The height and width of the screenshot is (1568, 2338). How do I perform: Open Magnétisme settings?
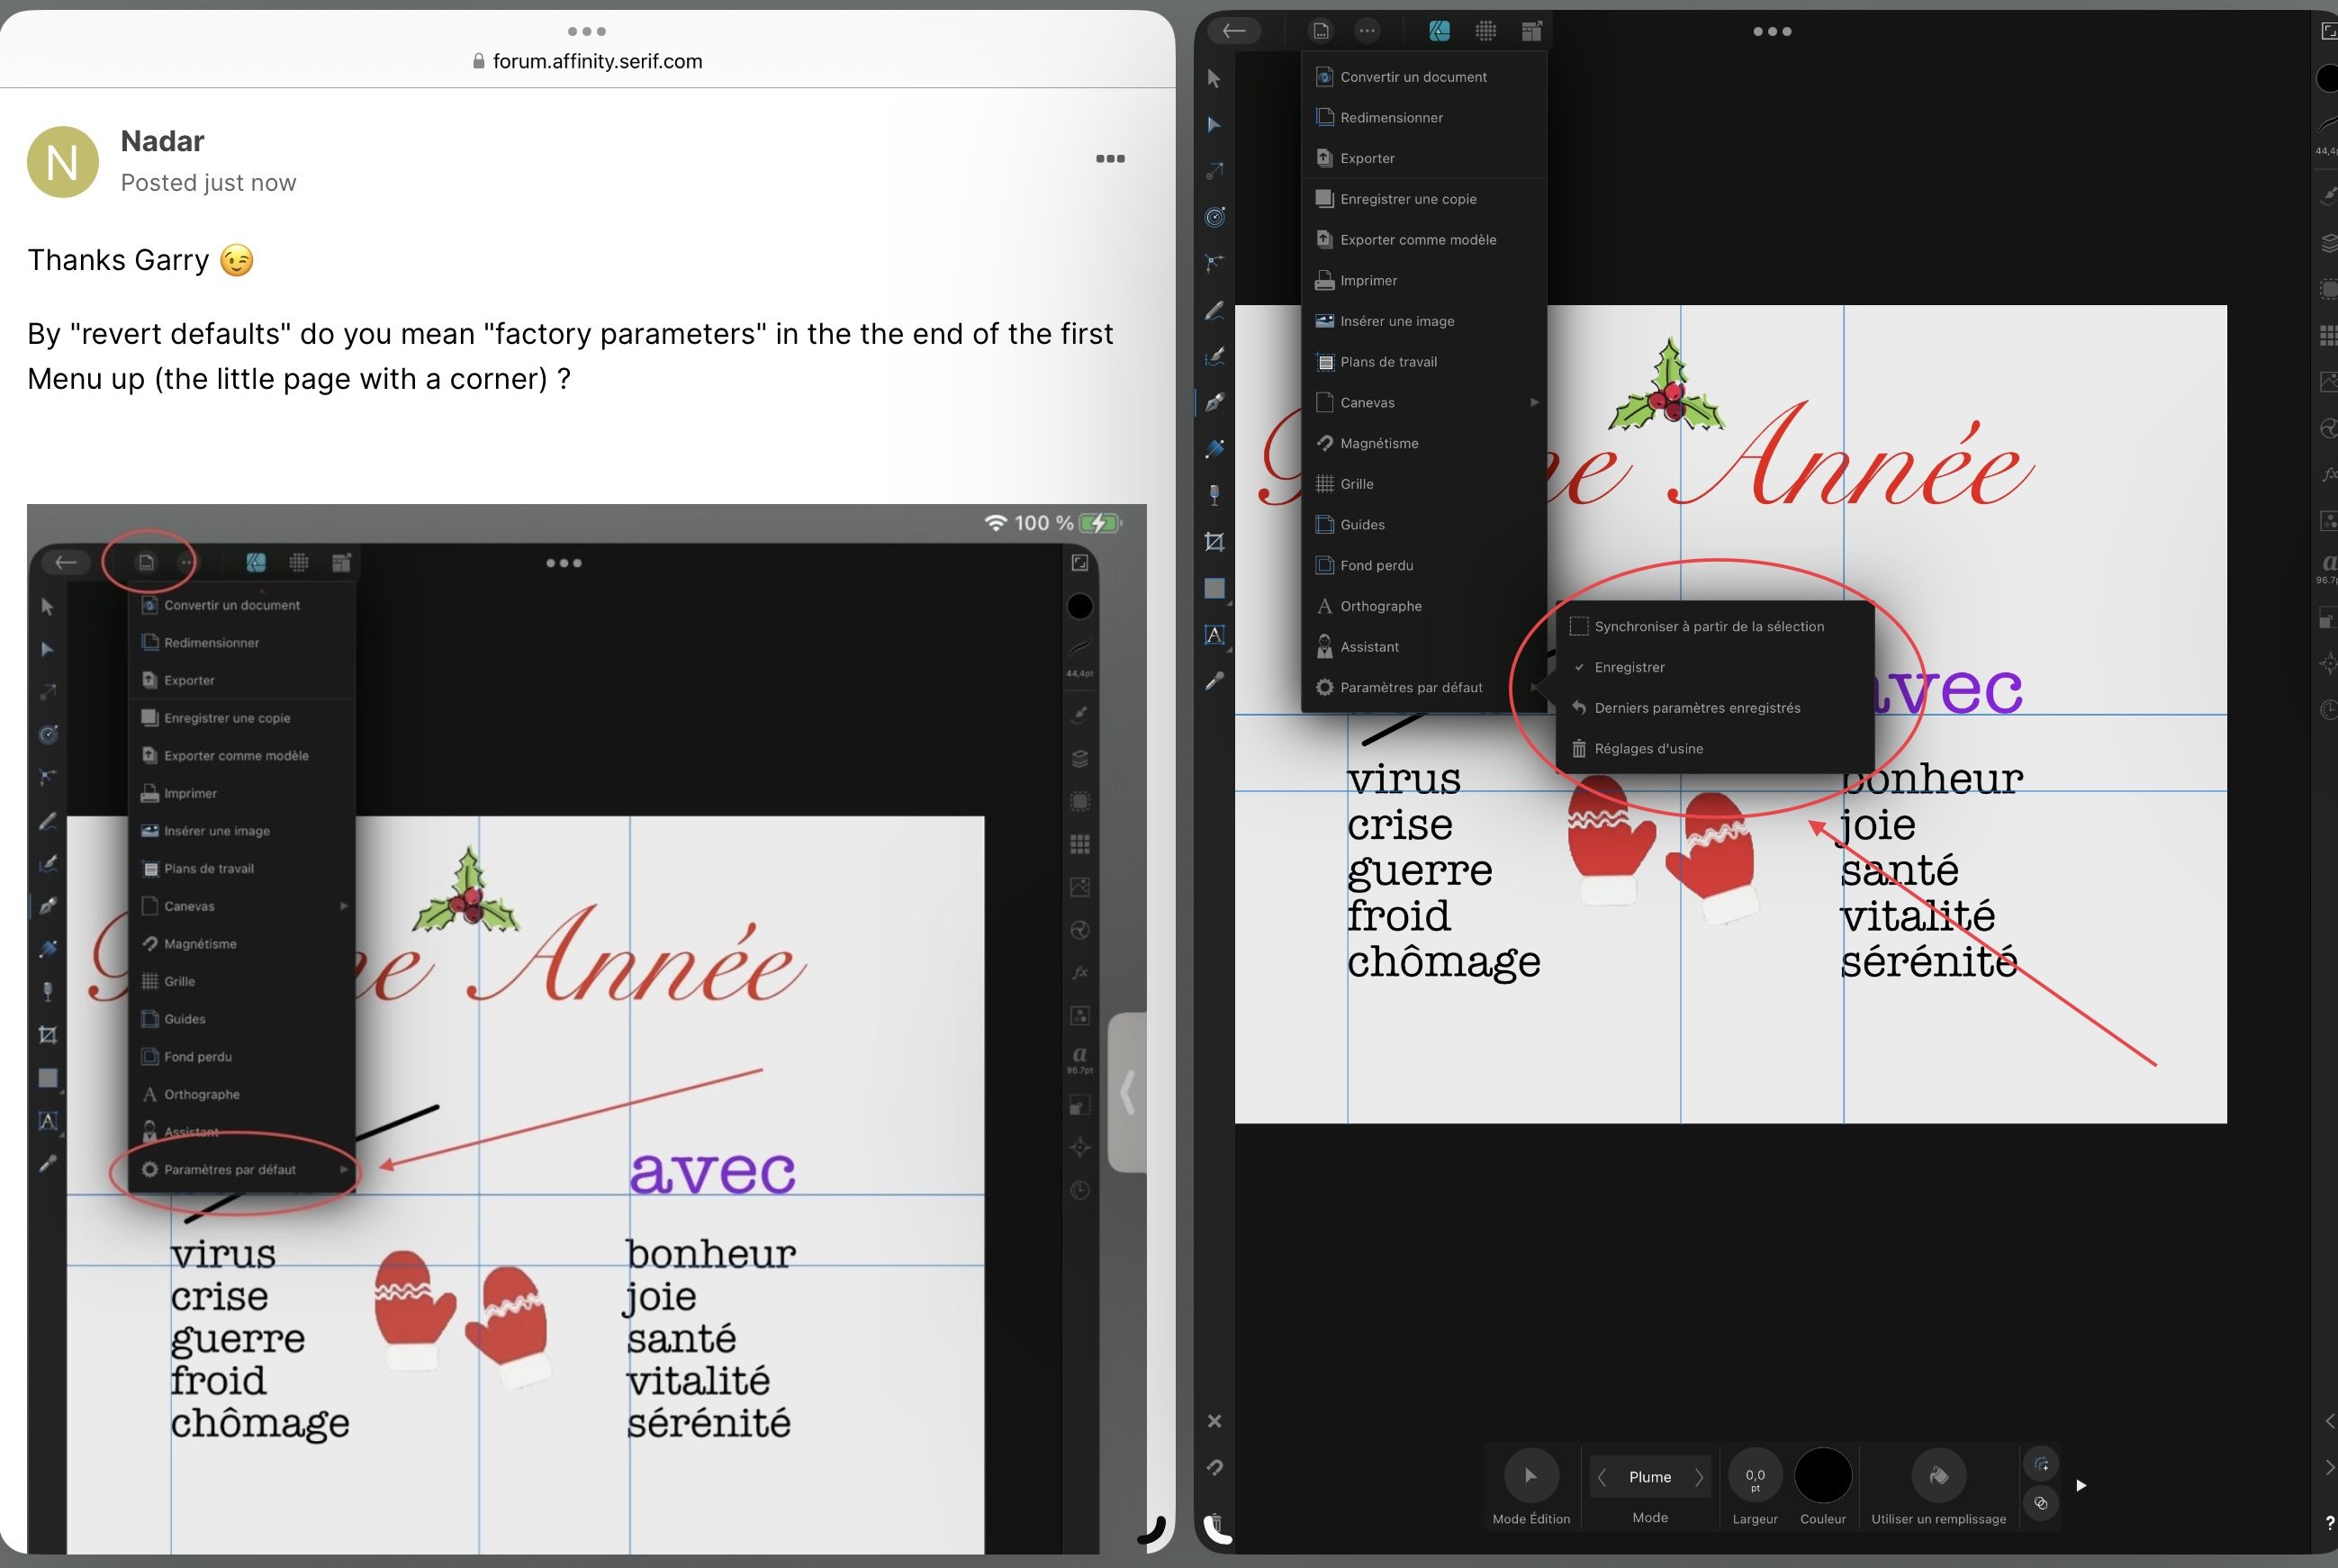pyautogui.click(x=1424, y=443)
